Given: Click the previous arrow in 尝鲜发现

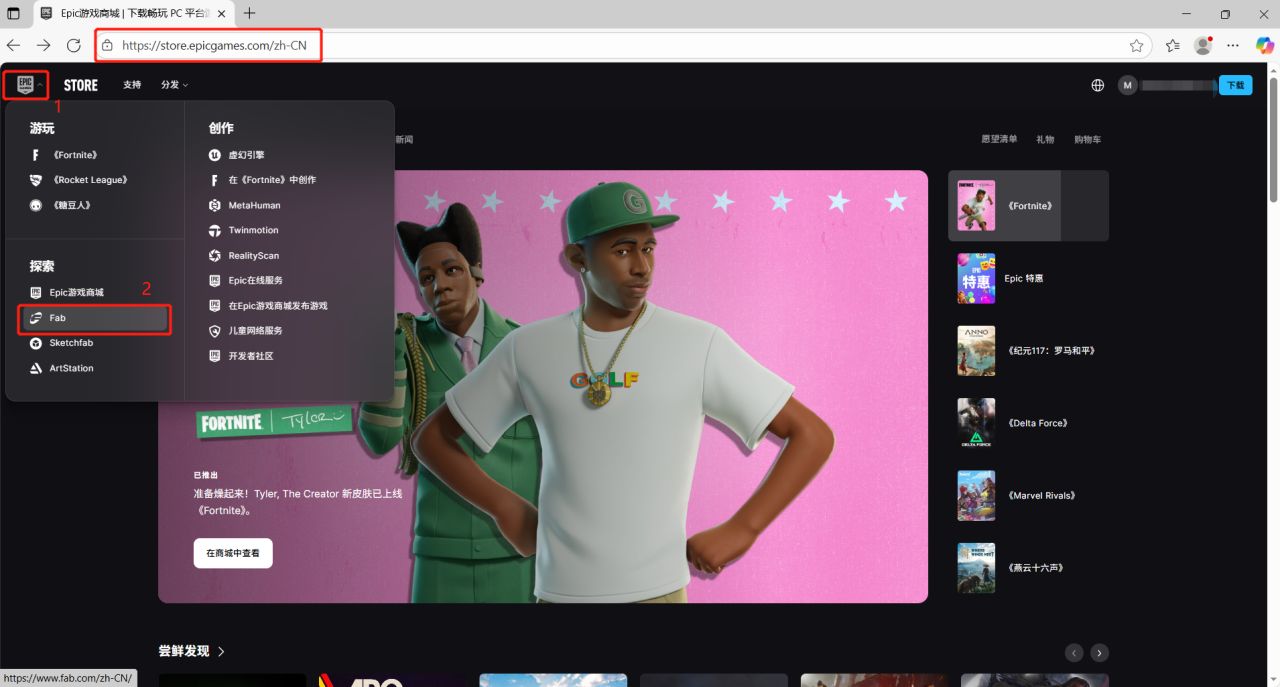Looking at the screenshot, I should pos(1074,653).
